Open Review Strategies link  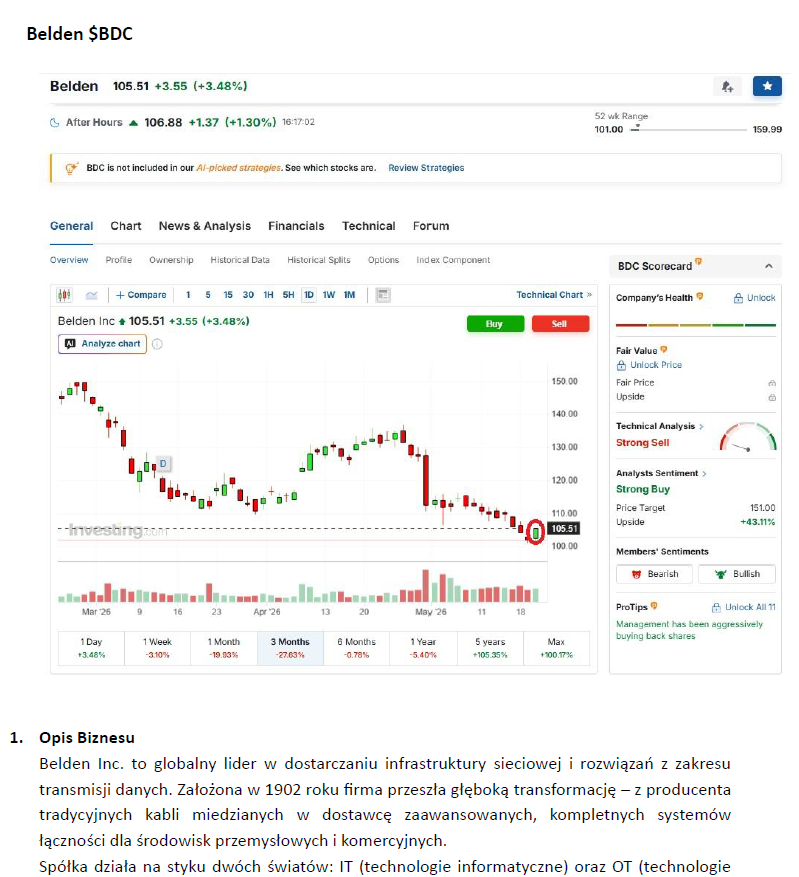coord(426,168)
